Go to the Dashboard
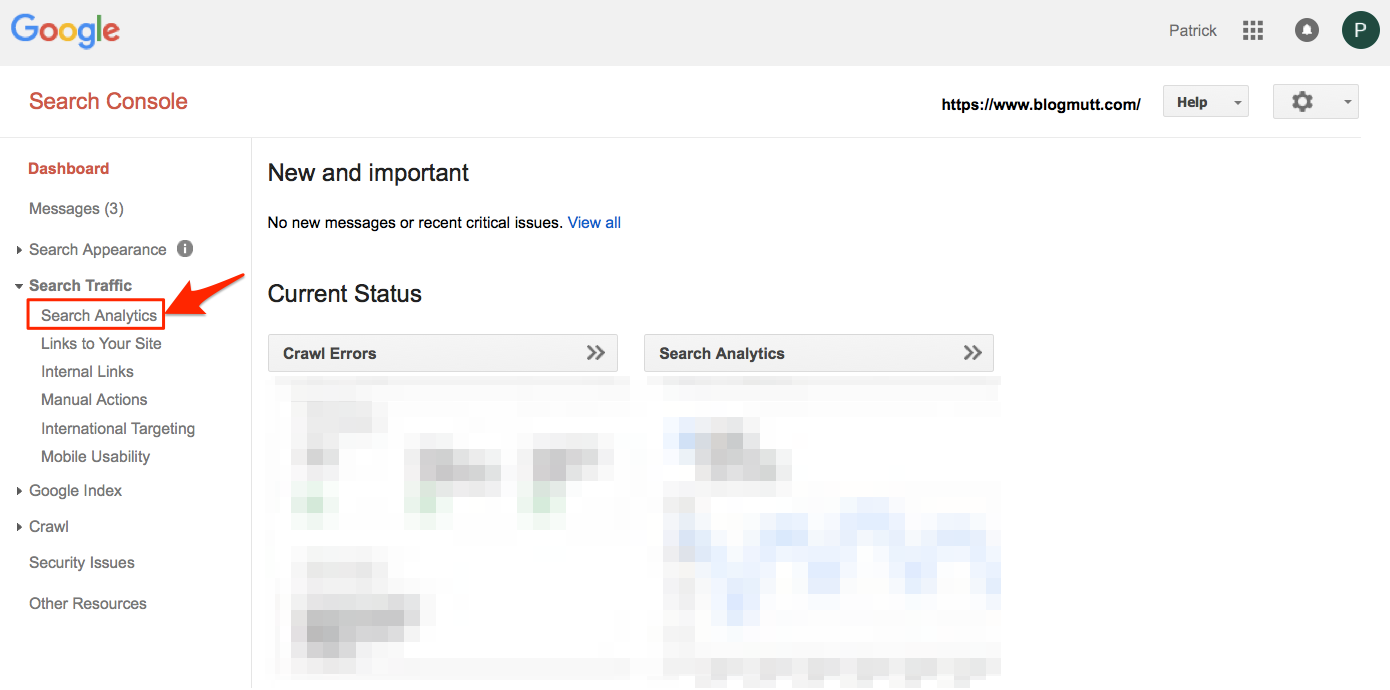 [x=68, y=168]
